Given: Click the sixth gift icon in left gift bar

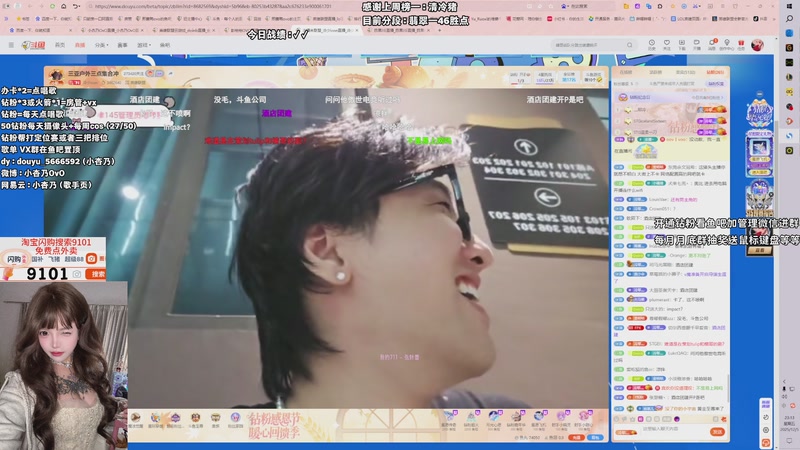Looking at the screenshot, I should pos(235,419).
